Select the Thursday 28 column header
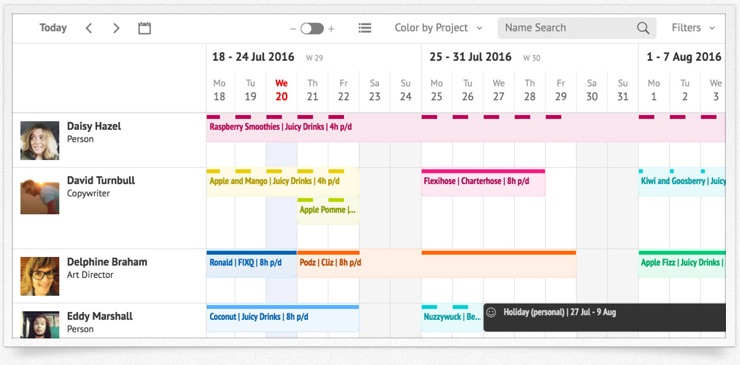Screen dimensions: 740x365 click(530, 90)
